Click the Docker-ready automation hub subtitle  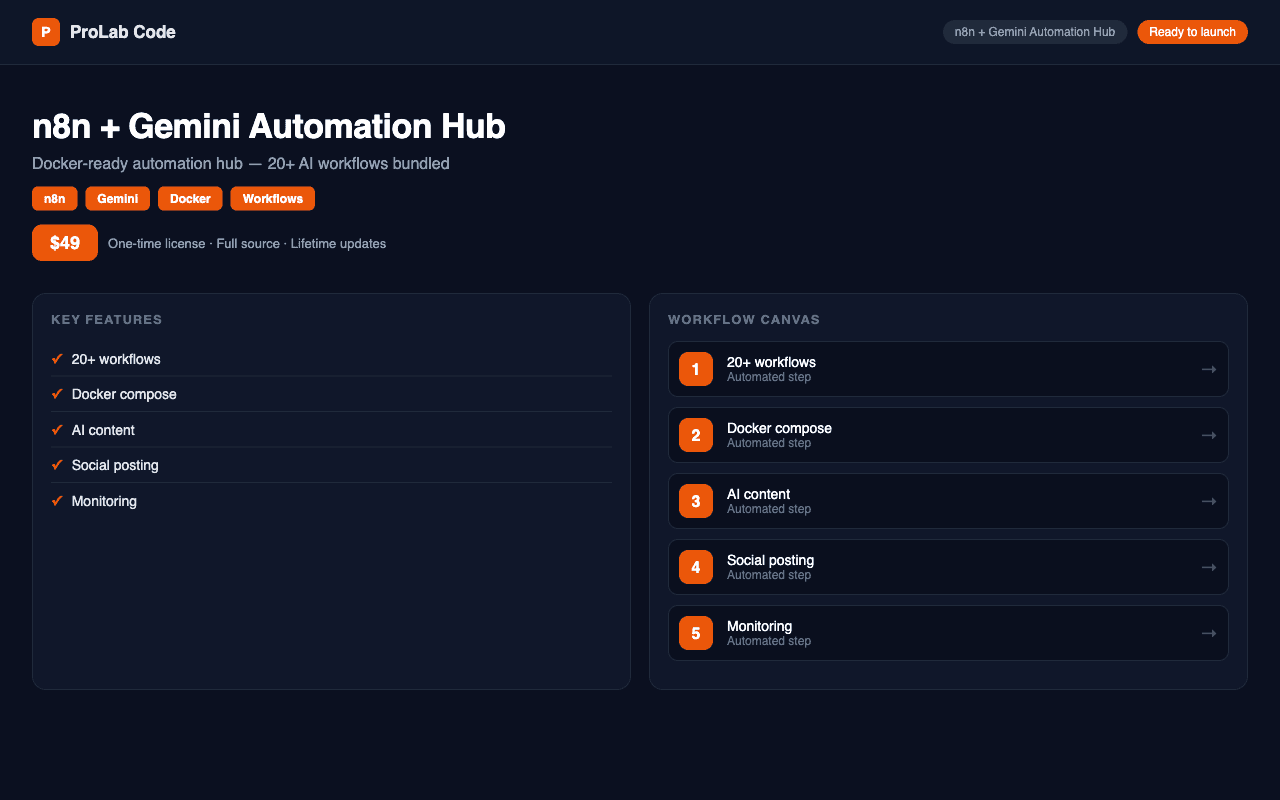(x=241, y=163)
